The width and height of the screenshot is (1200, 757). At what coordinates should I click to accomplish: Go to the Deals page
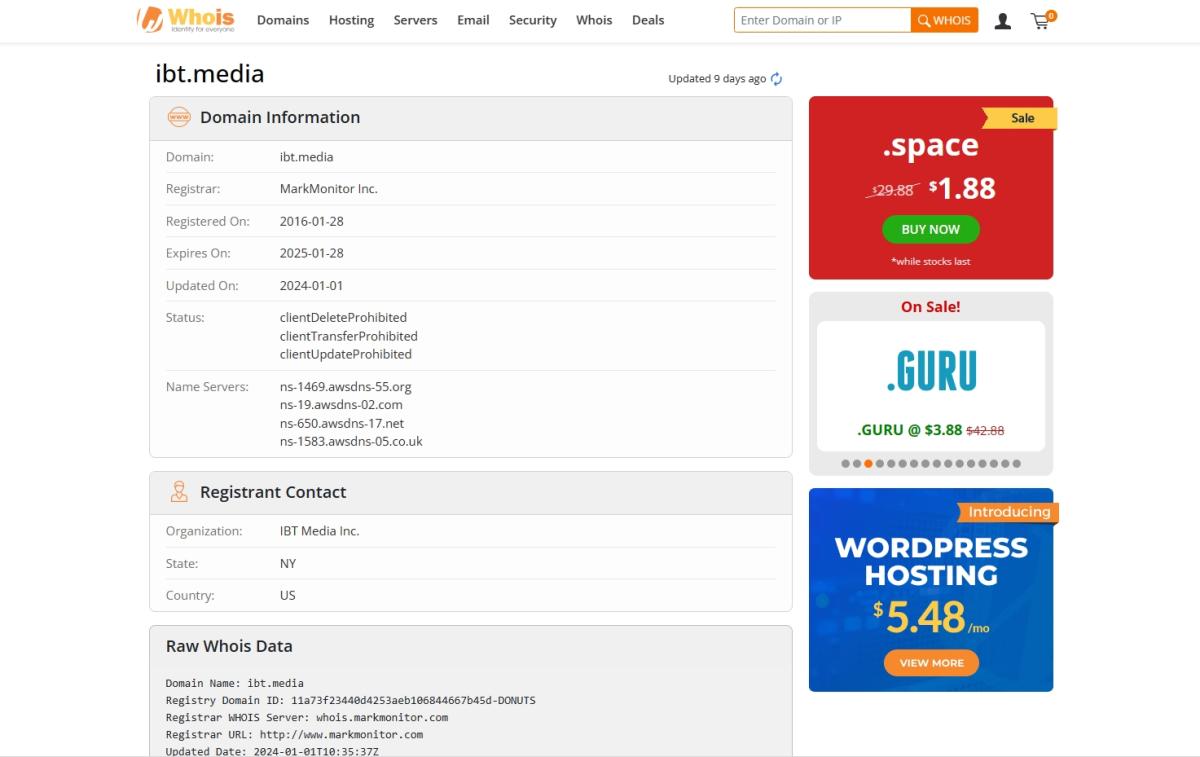pos(648,20)
